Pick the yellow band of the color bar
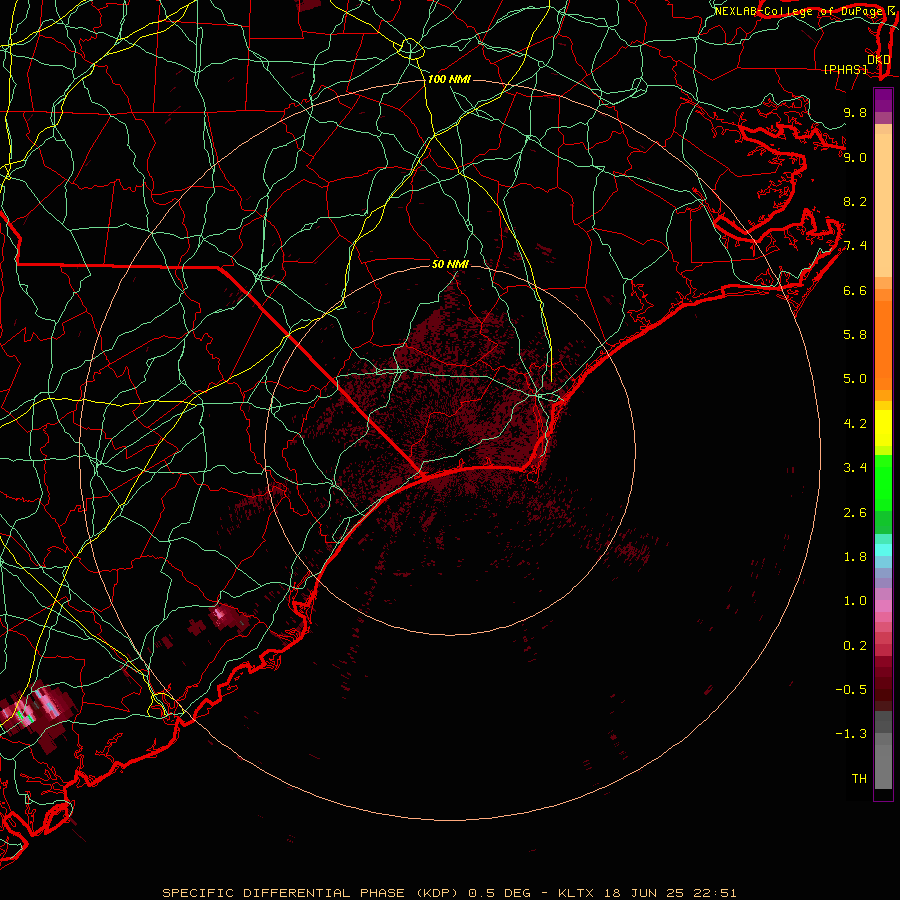 pos(883,428)
